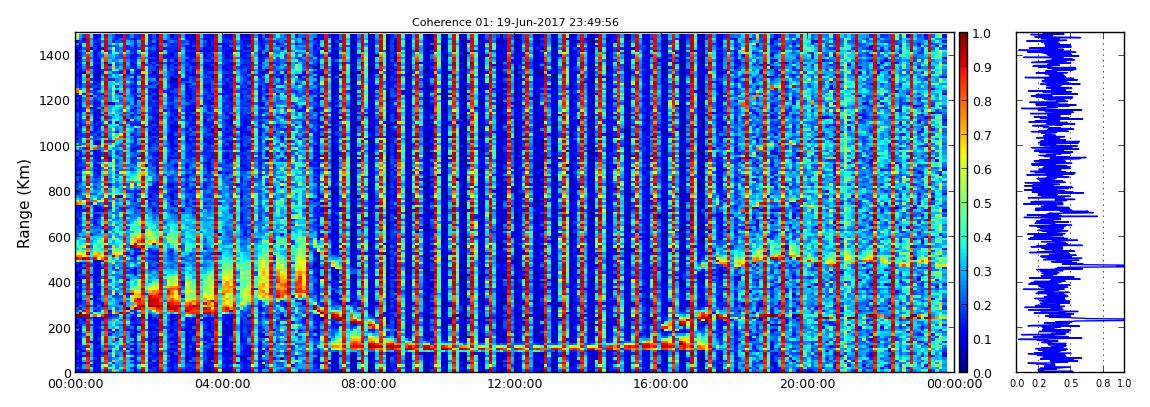The width and height of the screenshot is (1150, 407).
Task: Click the colorbar's green region near 0.5
Action: (962, 203)
